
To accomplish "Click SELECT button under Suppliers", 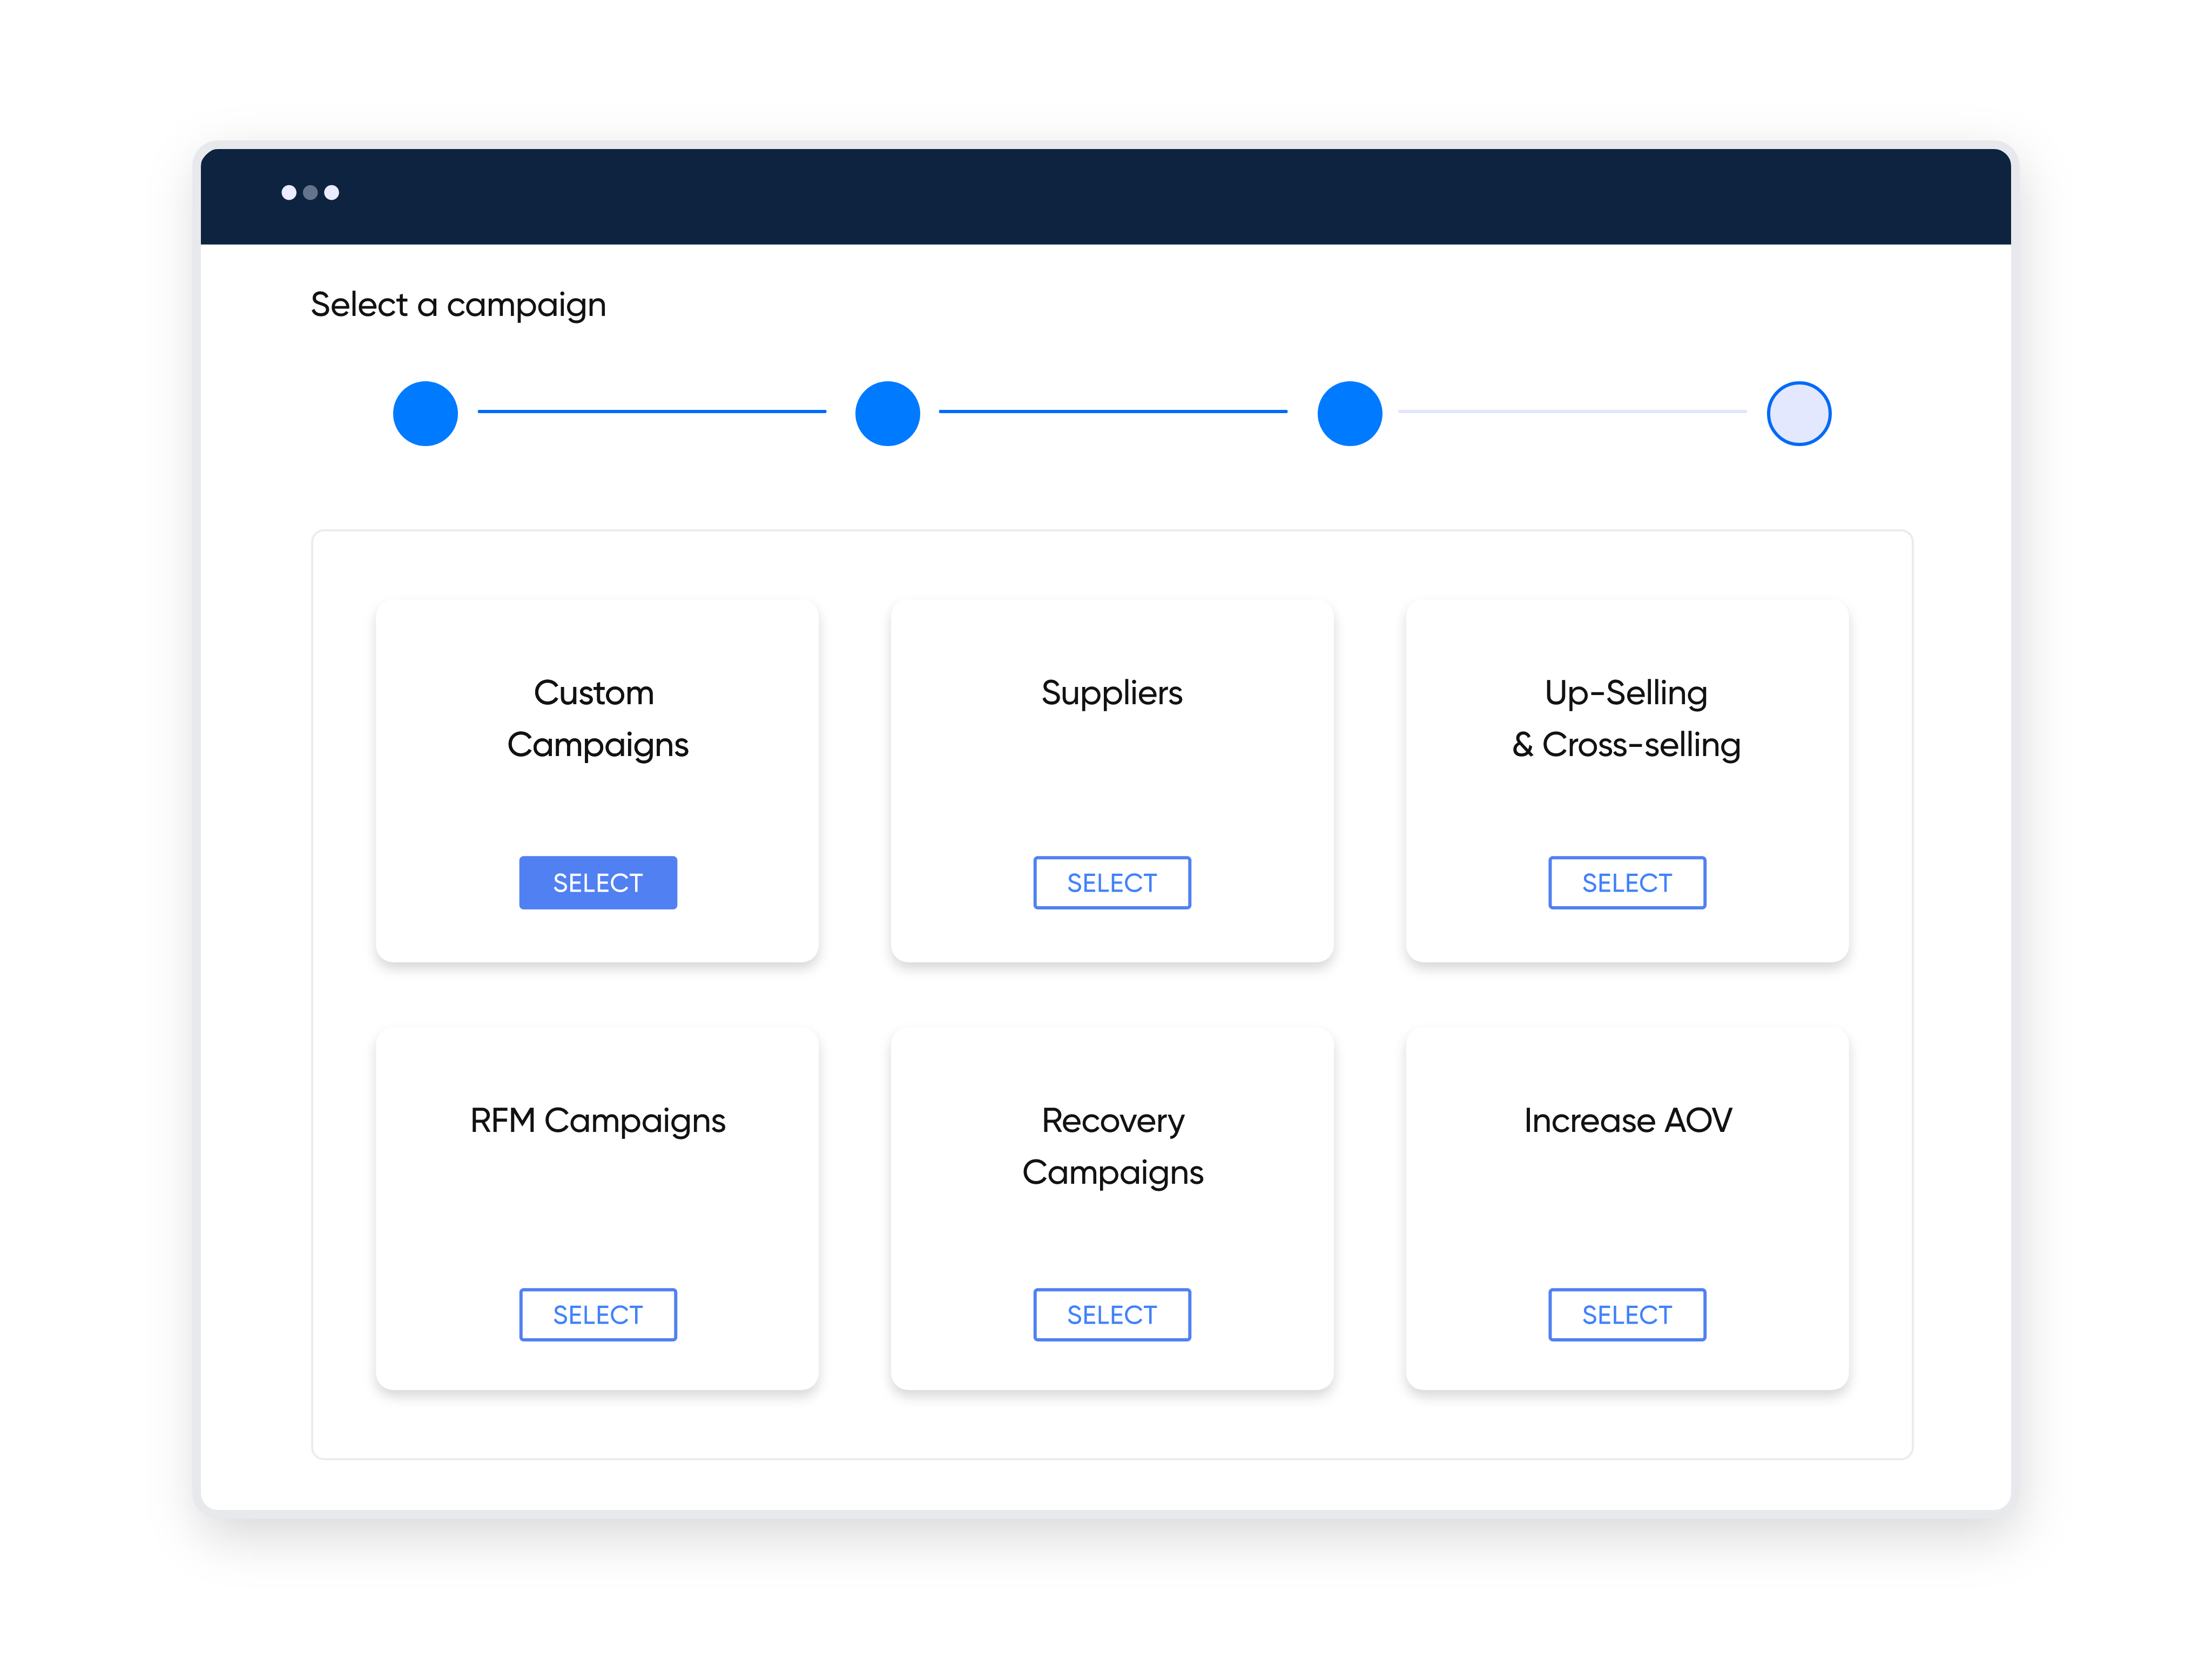I will point(1111,882).
